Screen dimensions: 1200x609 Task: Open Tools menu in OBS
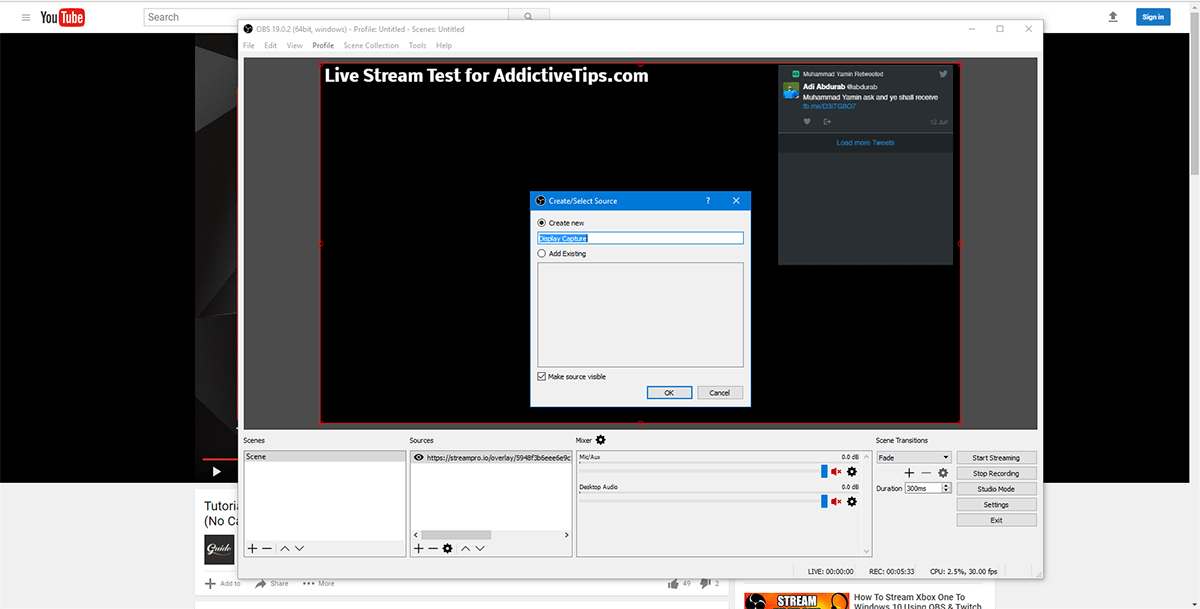click(417, 45)
